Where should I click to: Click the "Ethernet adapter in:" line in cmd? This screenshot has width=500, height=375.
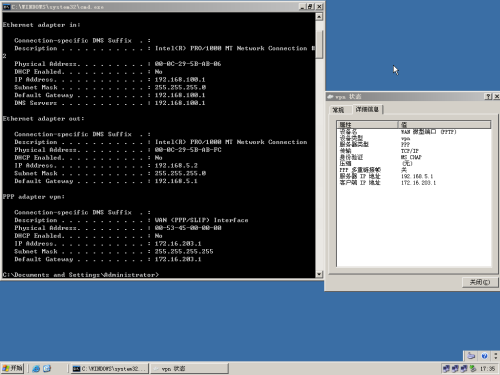[x=41, y=25]
